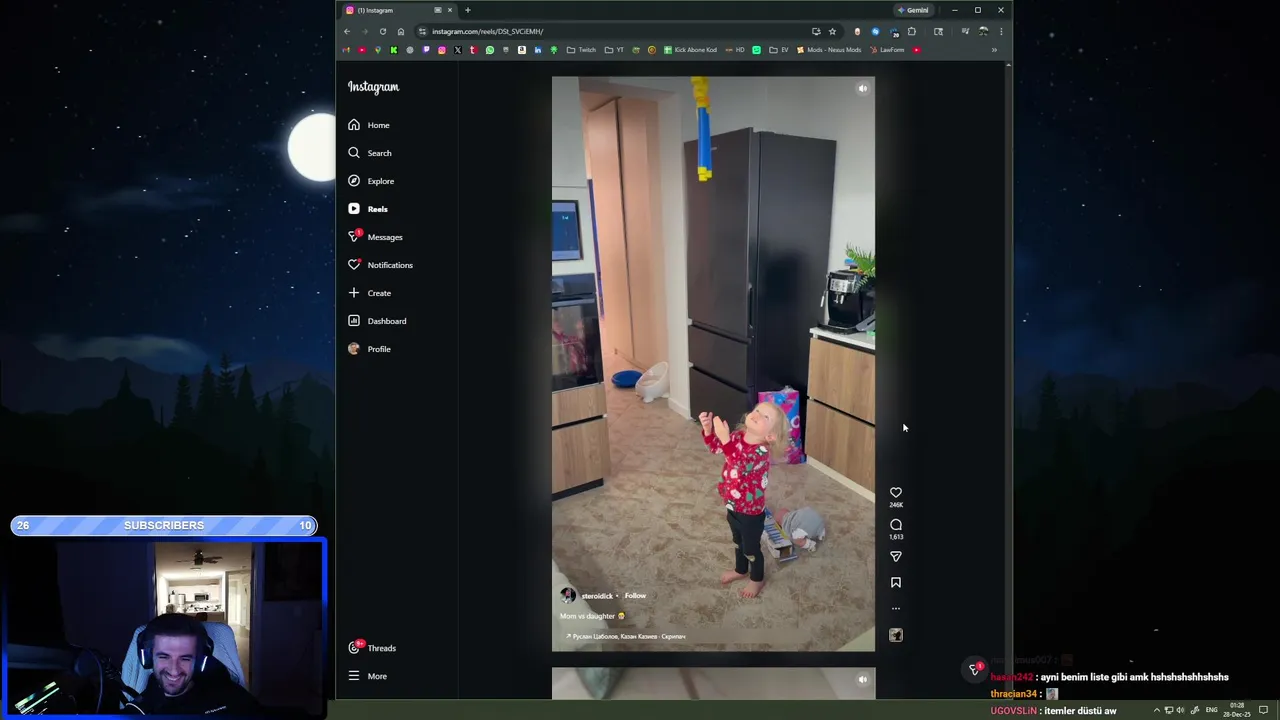Open steroidick username link on reel
1280x720 pixels.
click(597, 596)
